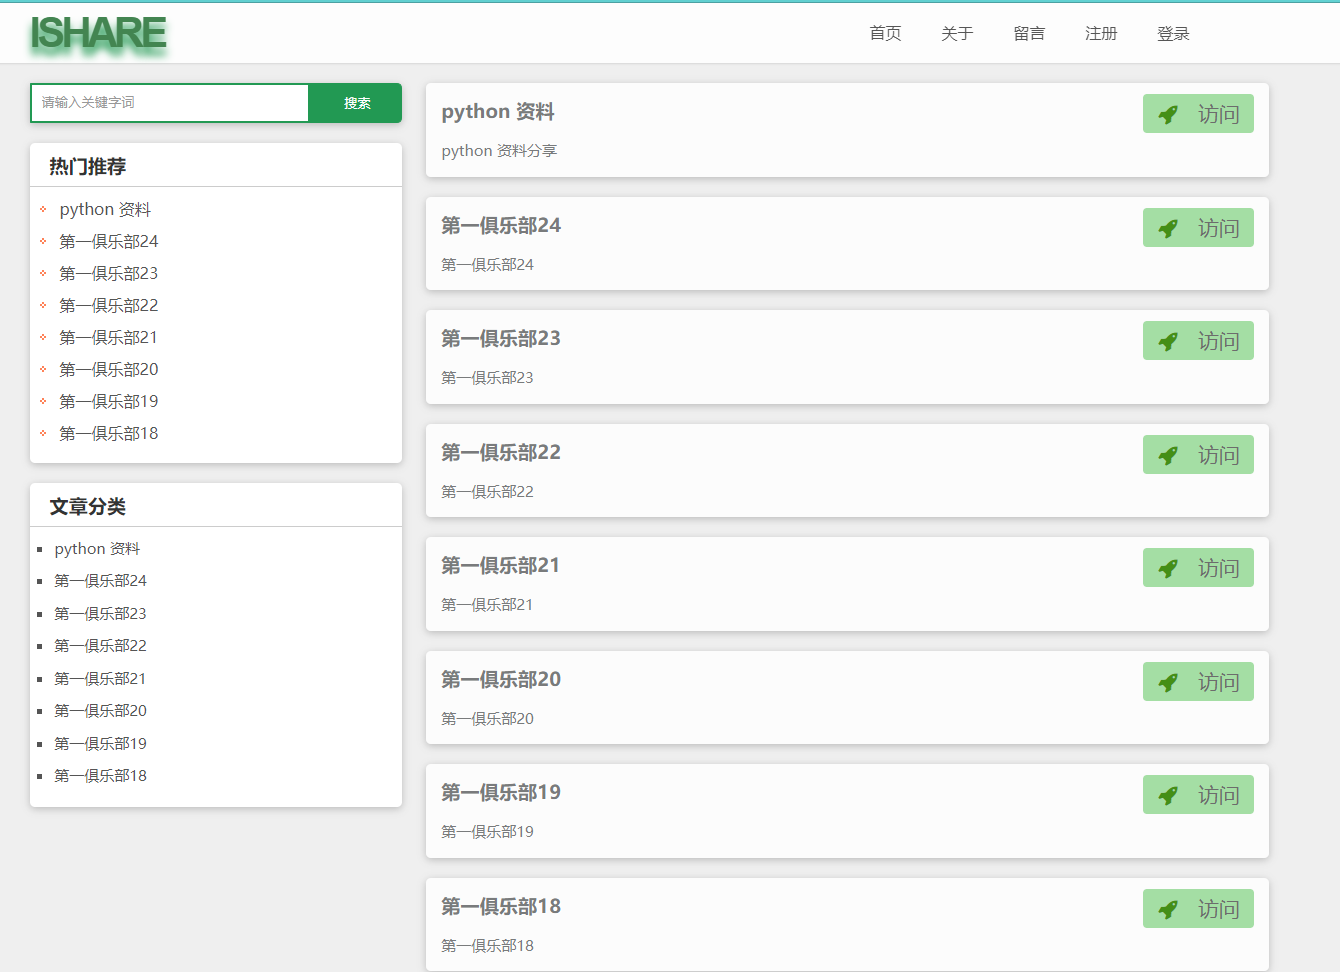The width and height of the screenshot is (1340, 972).
Task: Click rocket icon in 第一俱乐部20 card
Action: click(x=1168, y=683)
